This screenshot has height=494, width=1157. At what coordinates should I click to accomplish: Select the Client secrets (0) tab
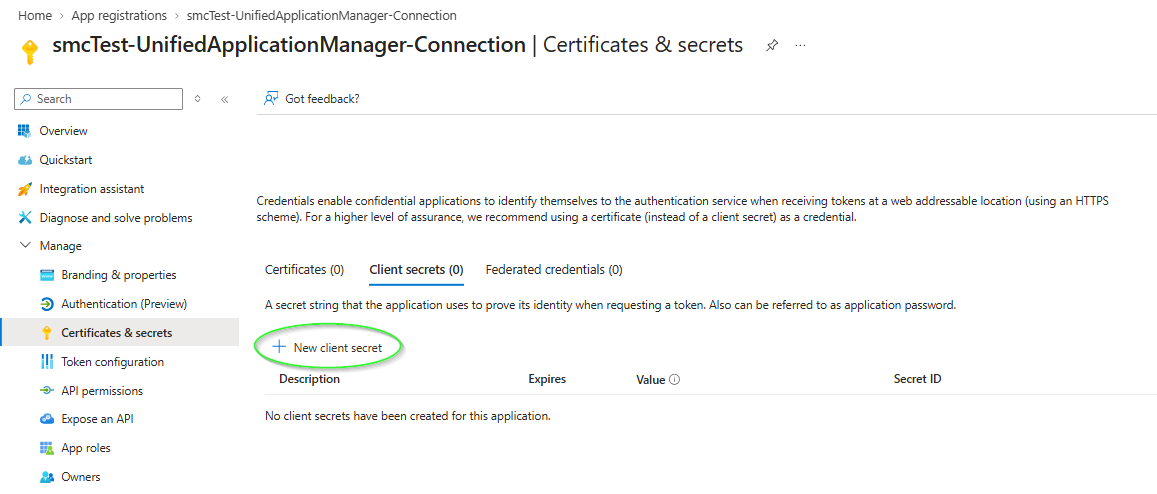(416, 270)
